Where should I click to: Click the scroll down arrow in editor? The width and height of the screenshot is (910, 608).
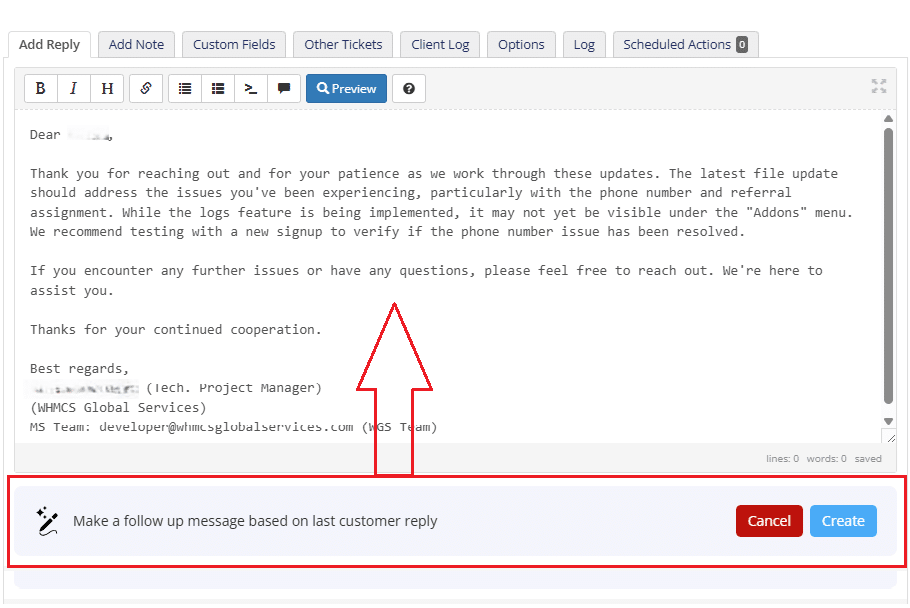pyautogui.click(x=888, y=421)
